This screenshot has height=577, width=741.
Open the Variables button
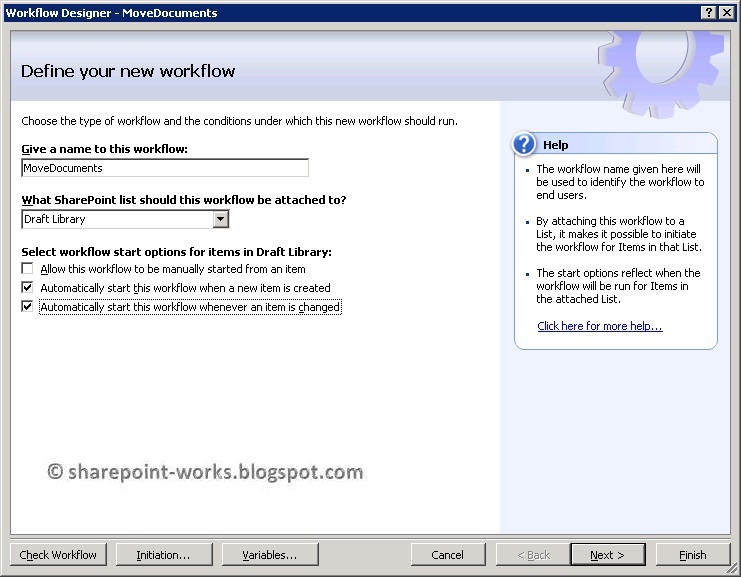pos(270,554)
